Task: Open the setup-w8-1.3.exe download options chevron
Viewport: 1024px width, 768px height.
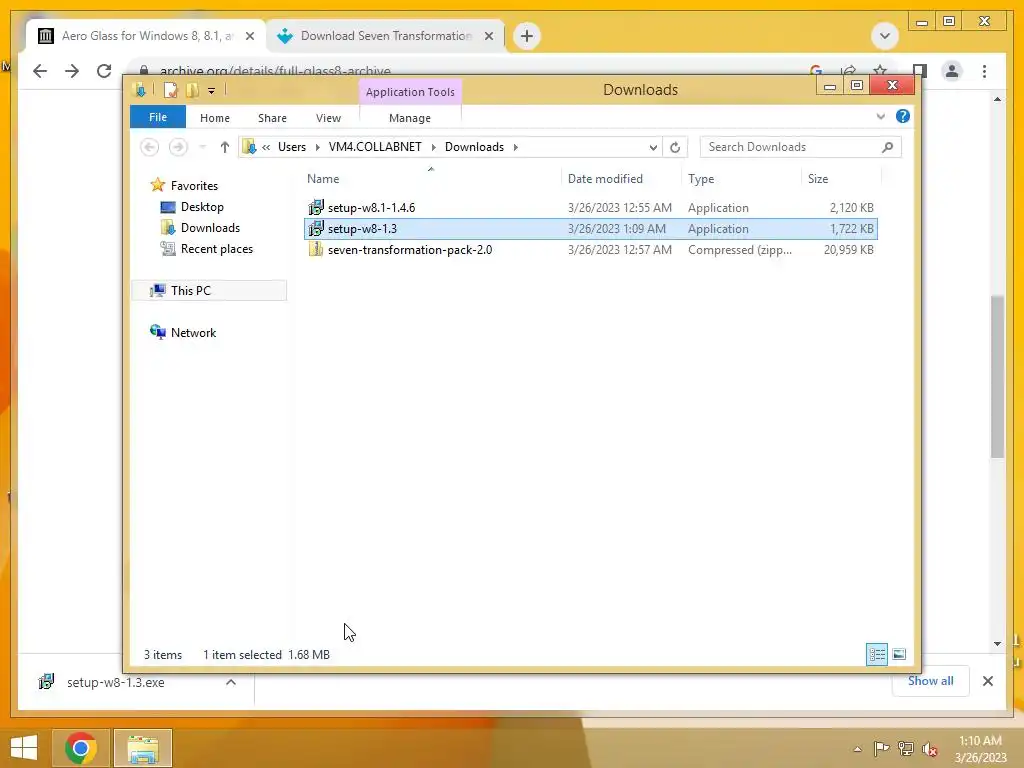Action: click(231, 682)
